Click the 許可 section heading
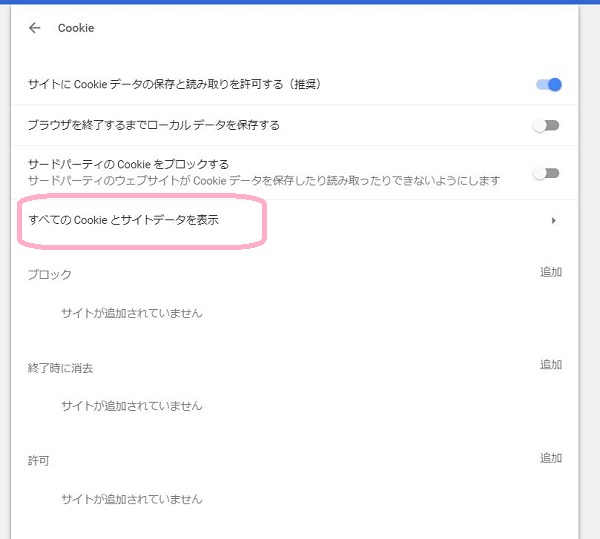This screenshot has width=600, height=539. tap(38, 461)
